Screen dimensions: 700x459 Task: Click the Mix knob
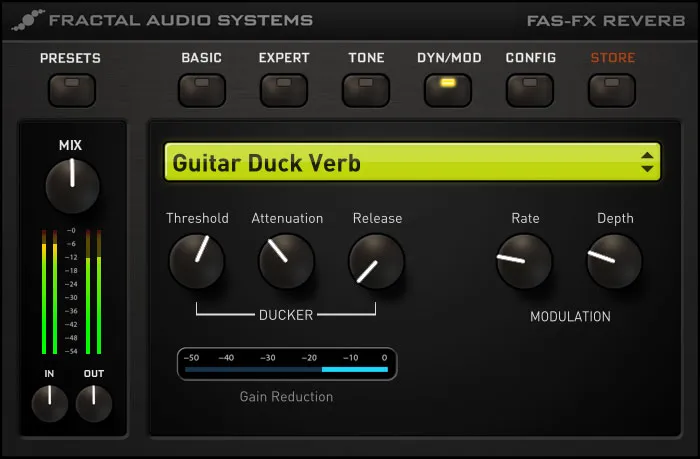[x=72, y=186]
